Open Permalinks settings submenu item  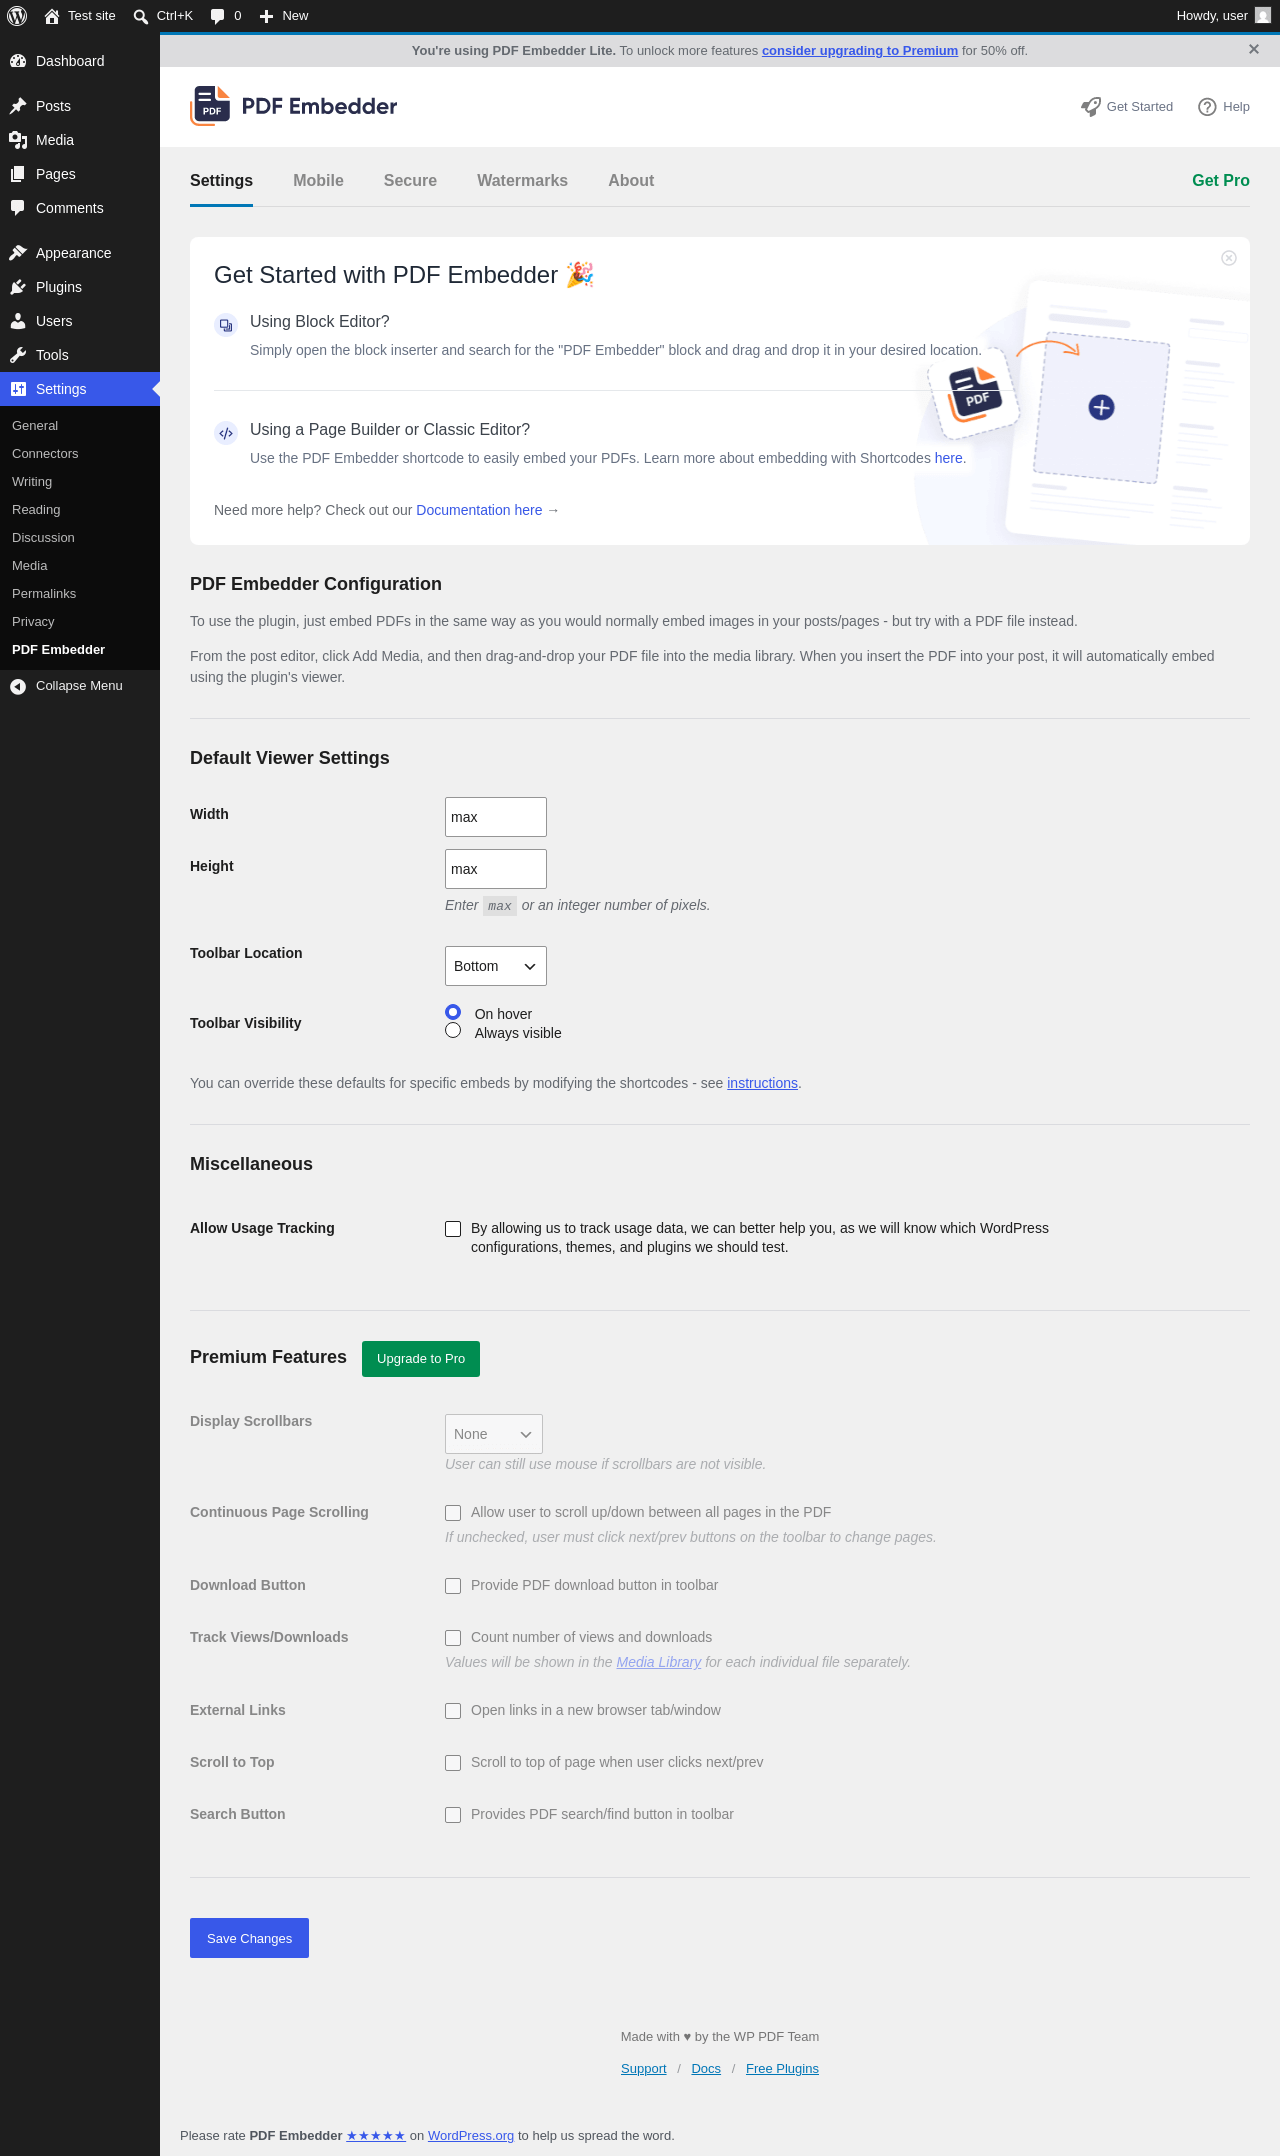(44, 594)
